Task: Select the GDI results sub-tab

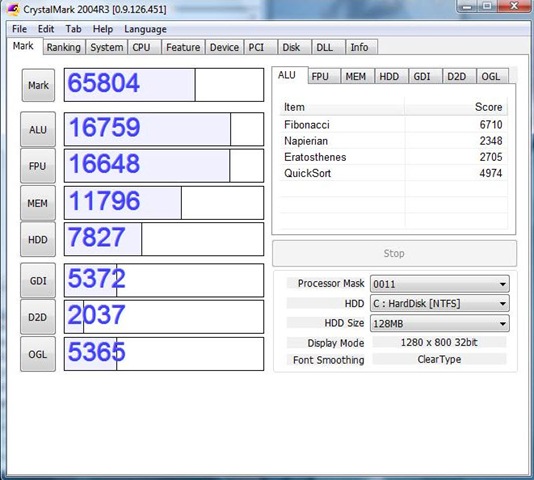Action: tap(425, 76)
